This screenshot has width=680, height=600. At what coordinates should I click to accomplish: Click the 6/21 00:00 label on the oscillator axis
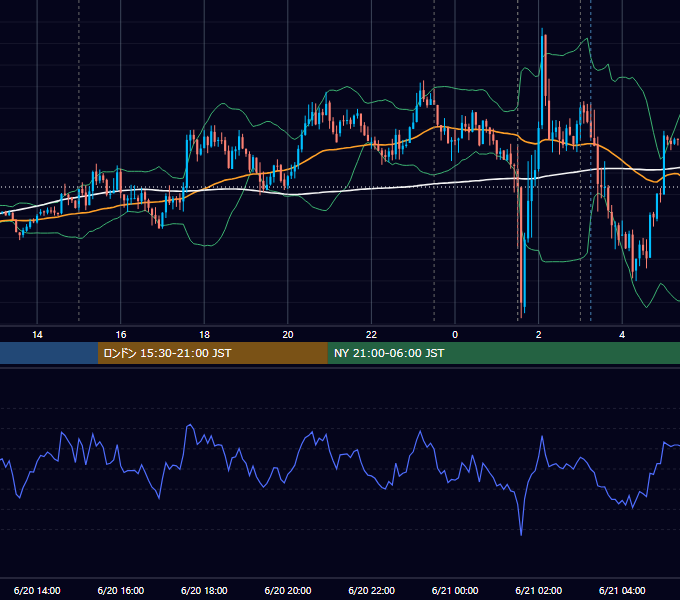pos(455,590)
